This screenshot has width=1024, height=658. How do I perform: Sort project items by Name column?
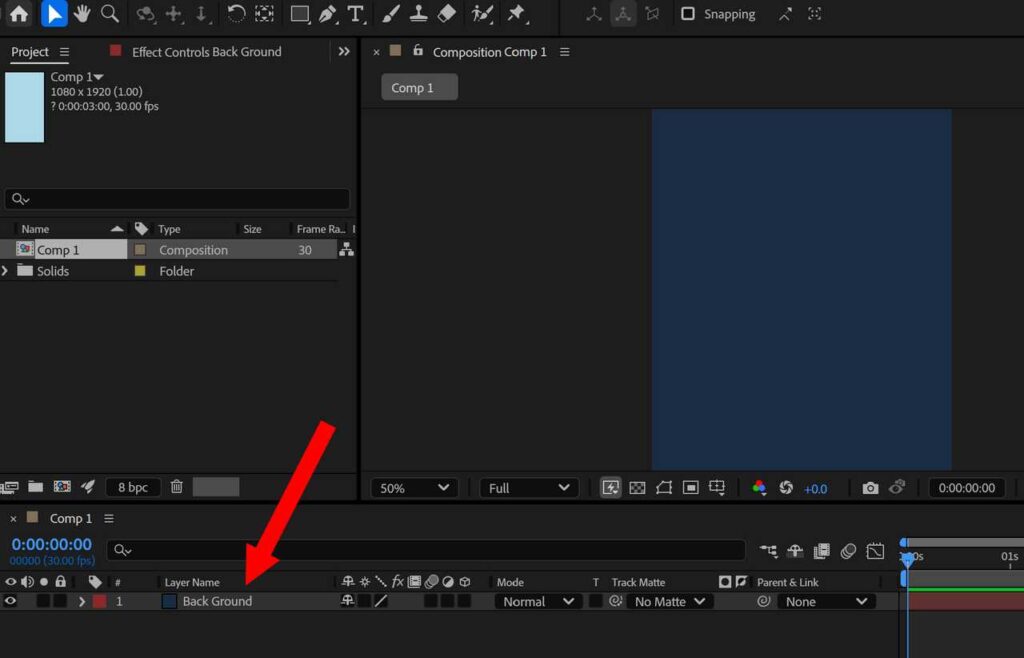(x=35, y=229)
